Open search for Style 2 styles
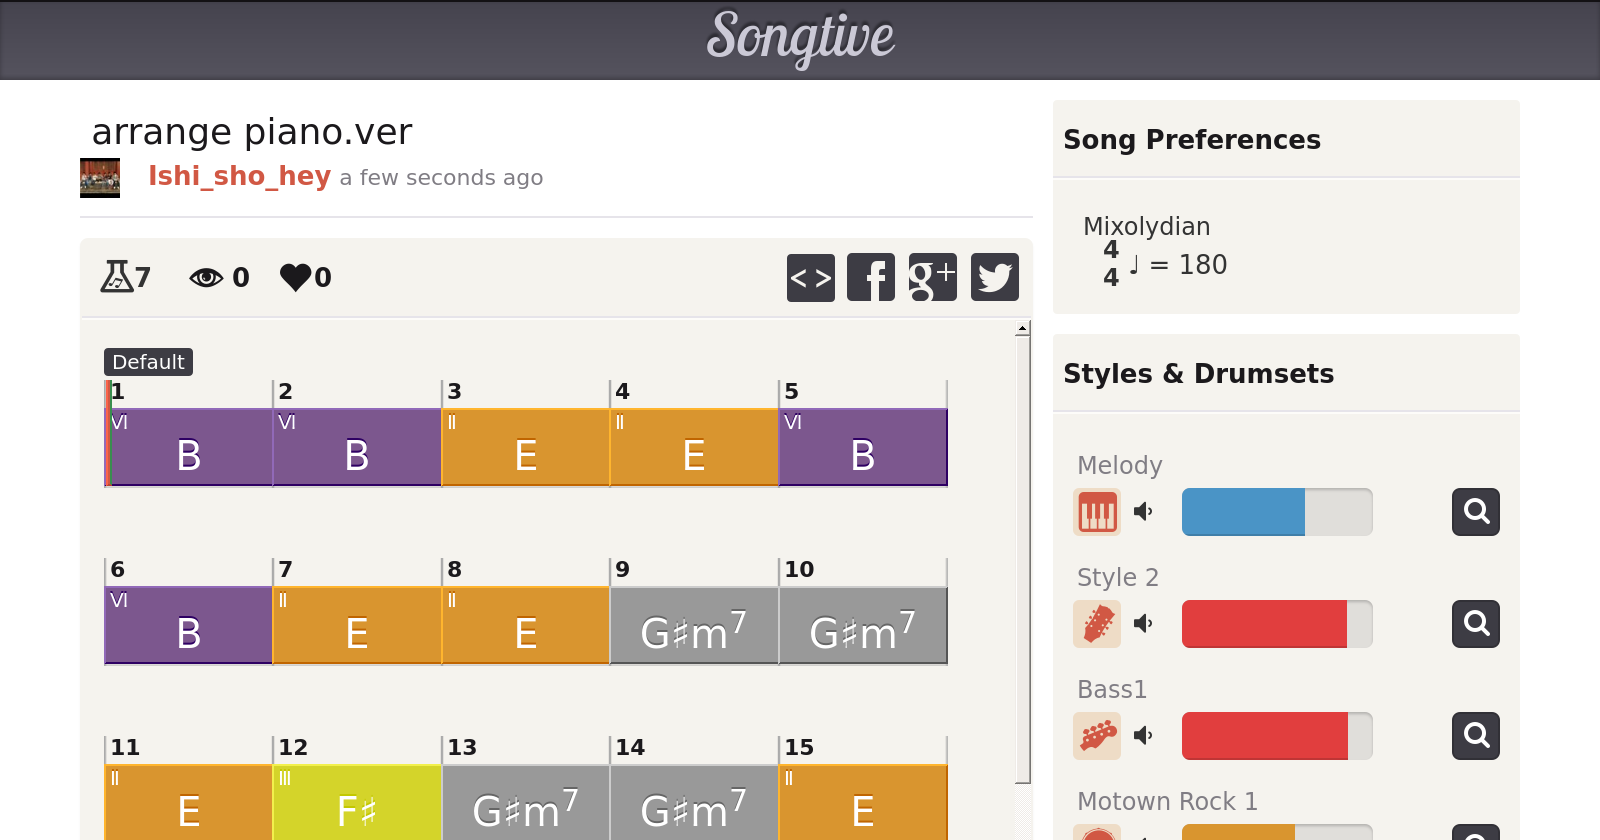 (1476, 624)
